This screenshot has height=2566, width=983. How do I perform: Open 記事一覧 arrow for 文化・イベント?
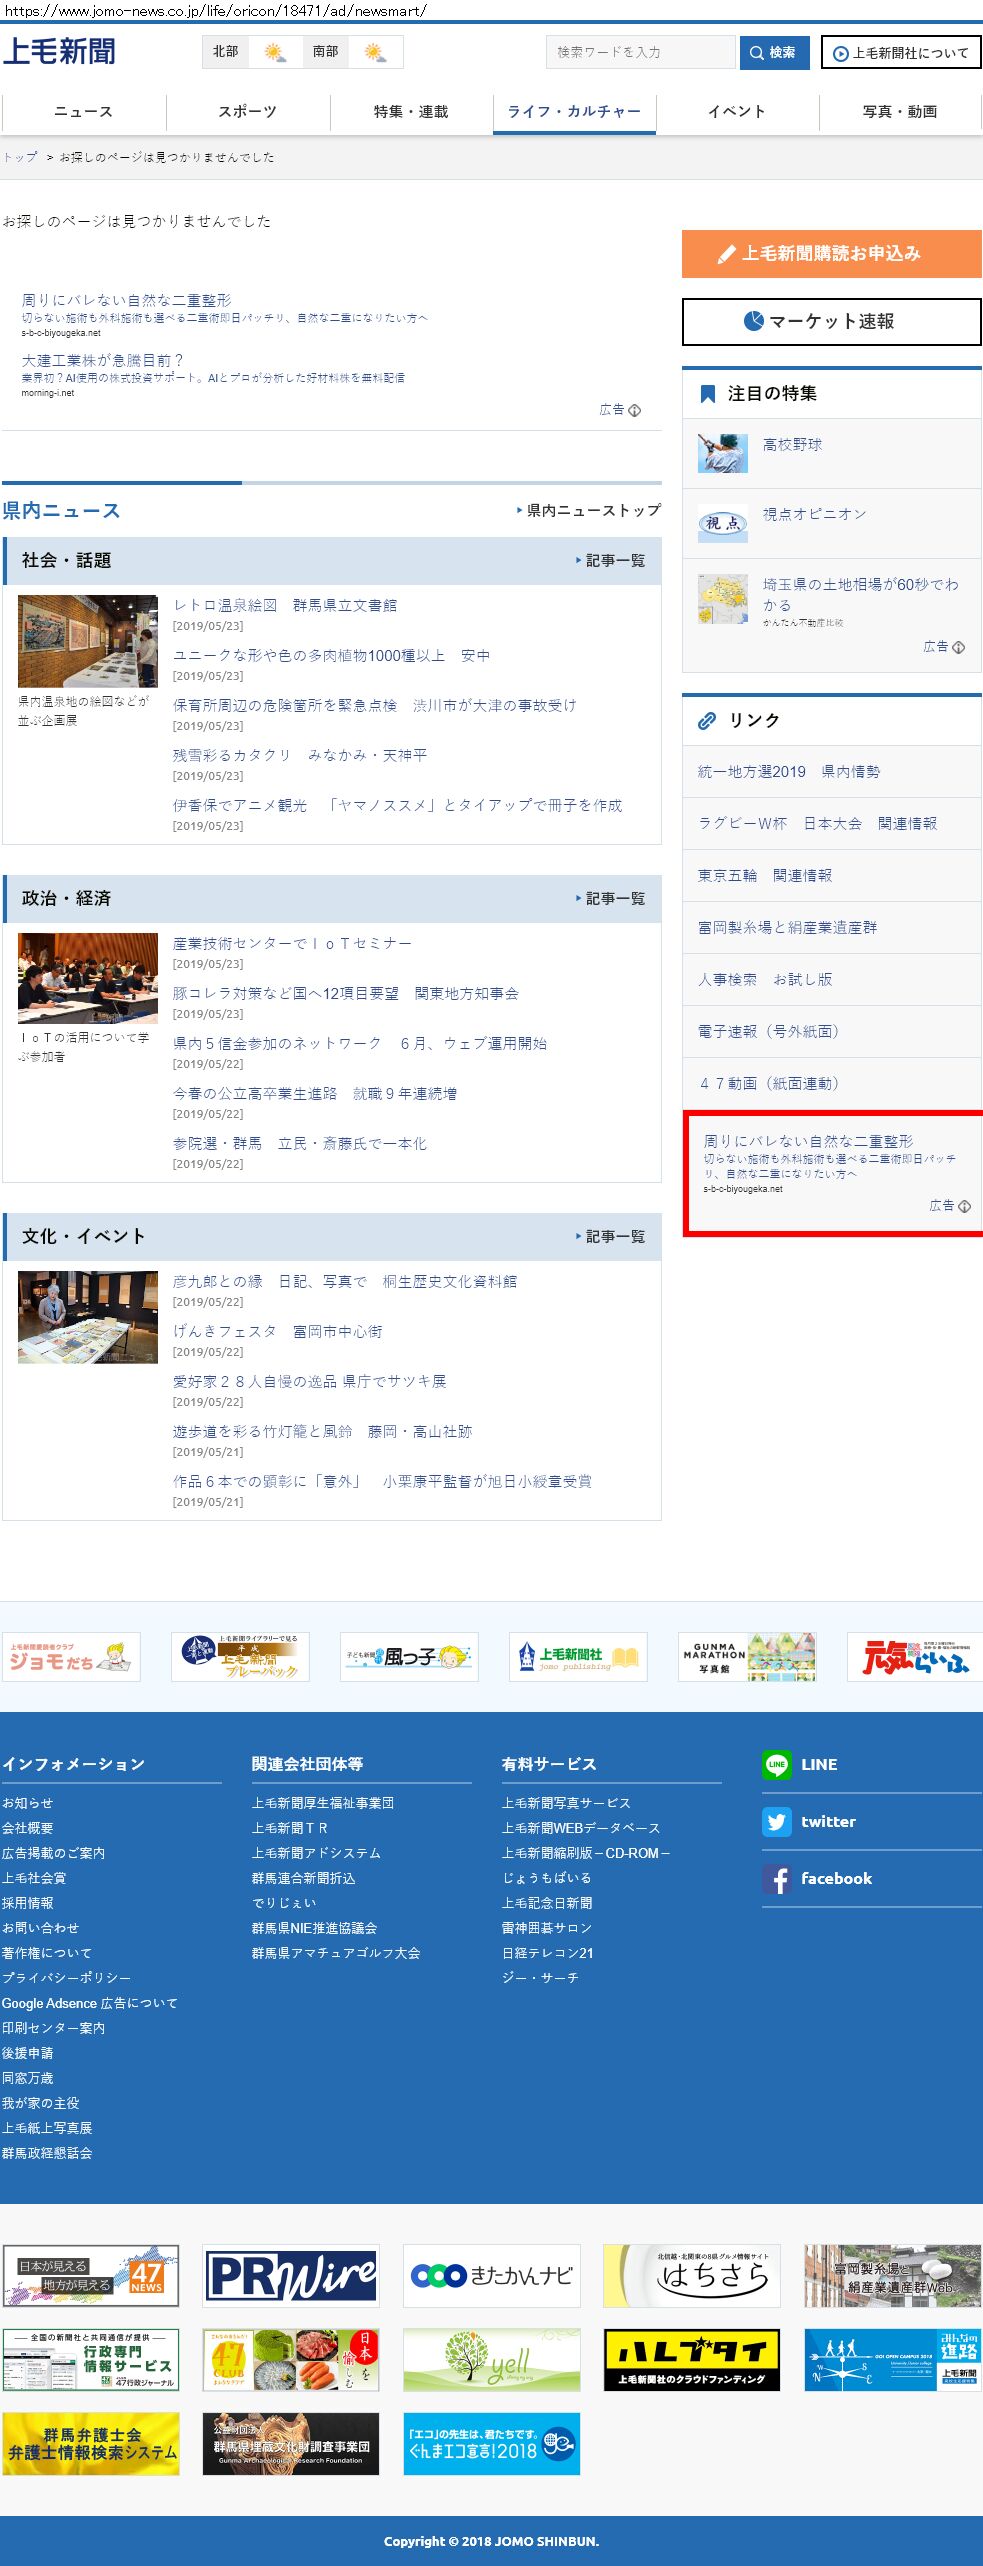(610, 1237)
